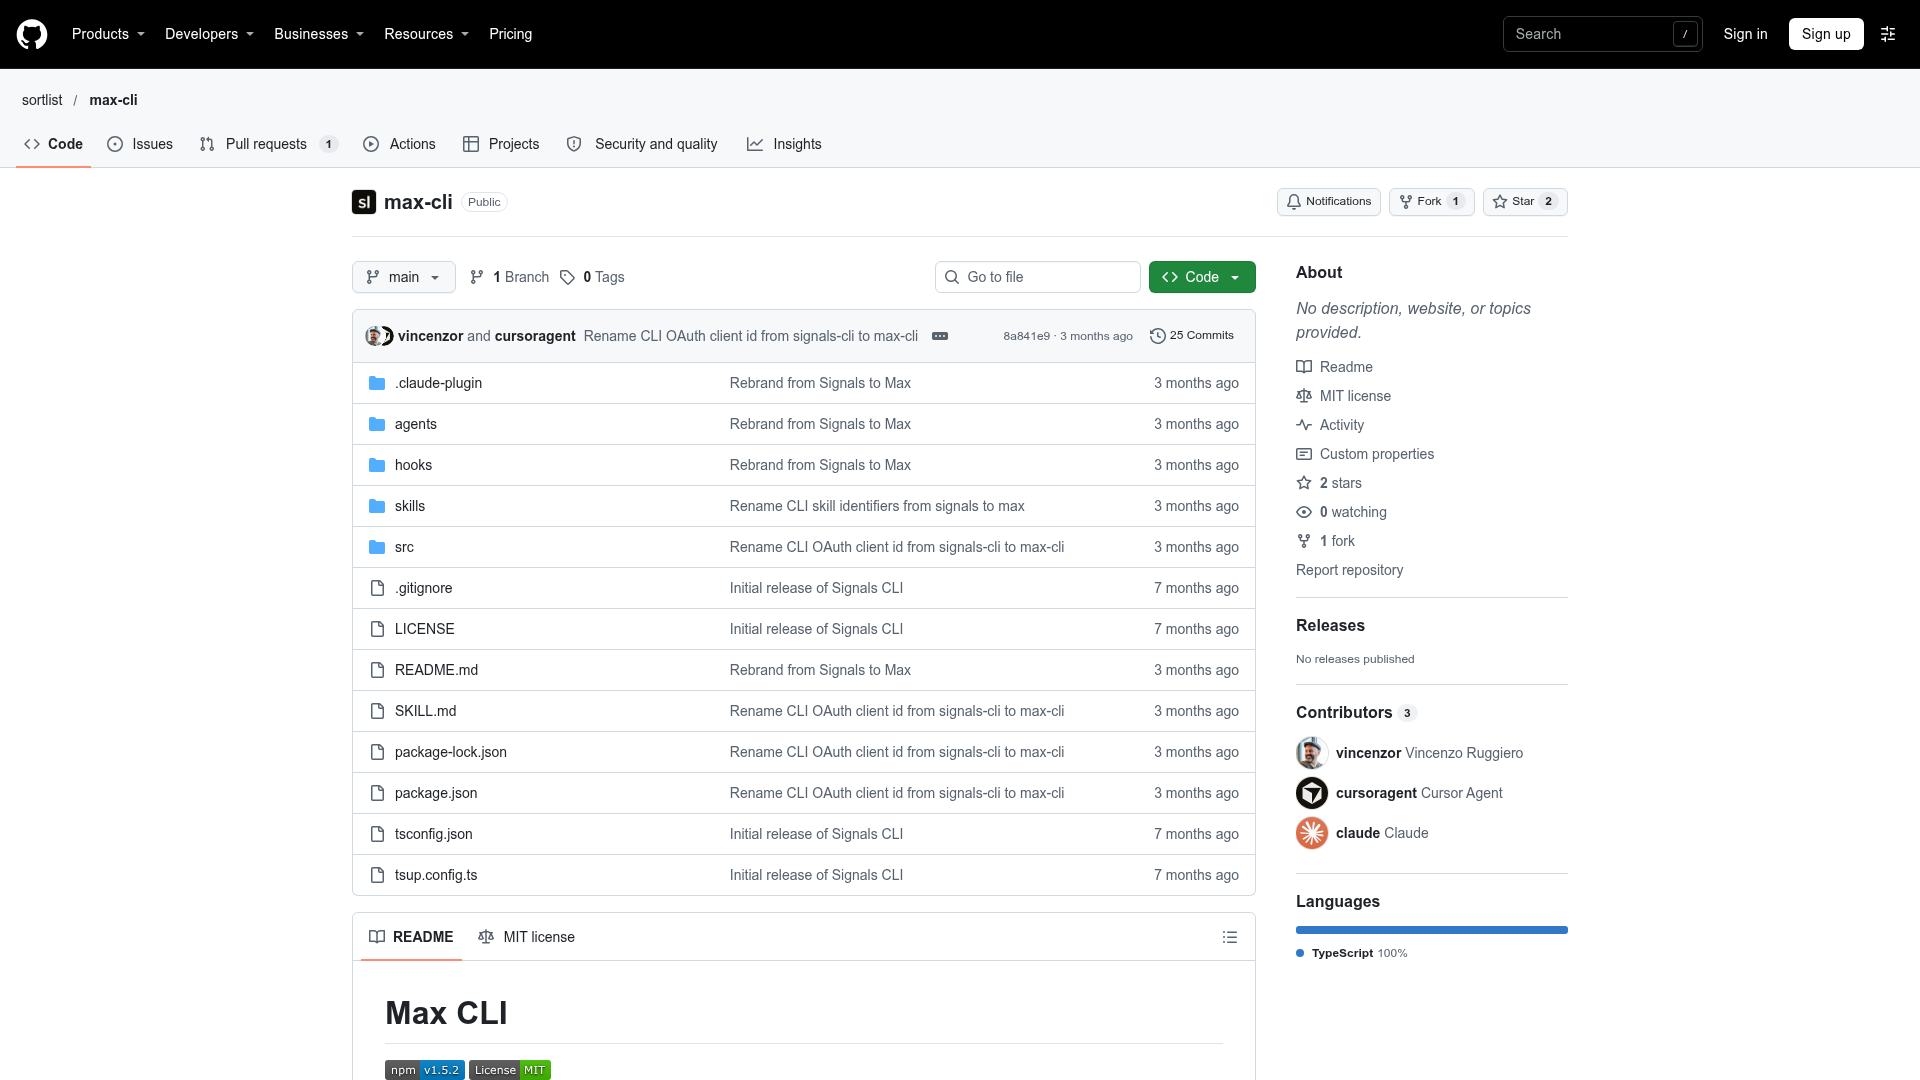
Task: Click the License MIT badge
Action: [510, 1070]
